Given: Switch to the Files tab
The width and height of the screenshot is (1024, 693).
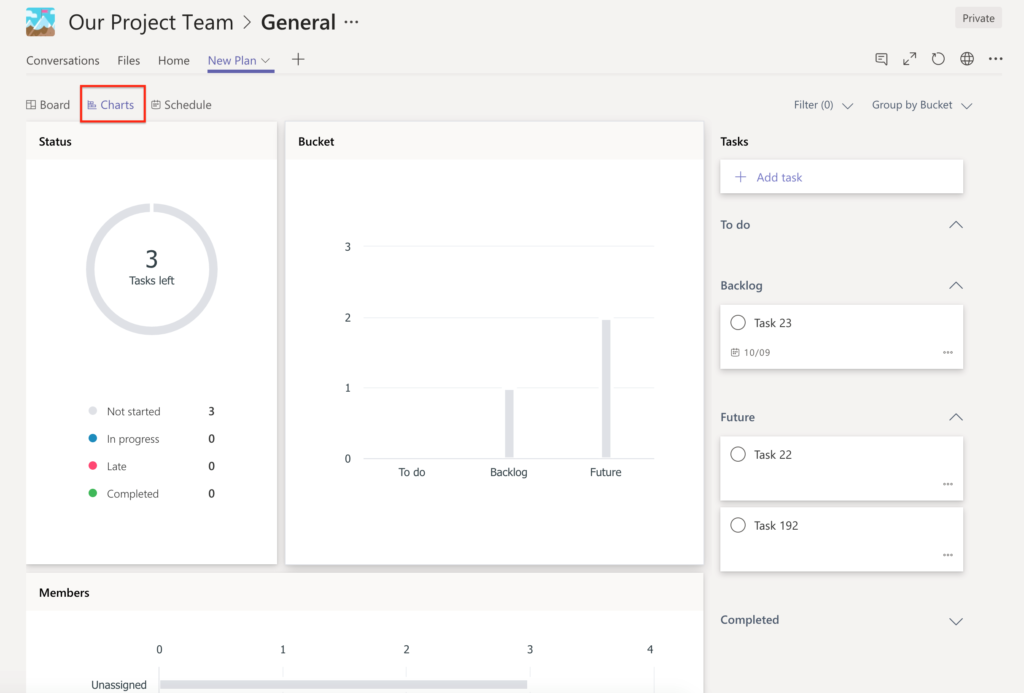Looking at the screenshot, I should click(x=129, y=60).
